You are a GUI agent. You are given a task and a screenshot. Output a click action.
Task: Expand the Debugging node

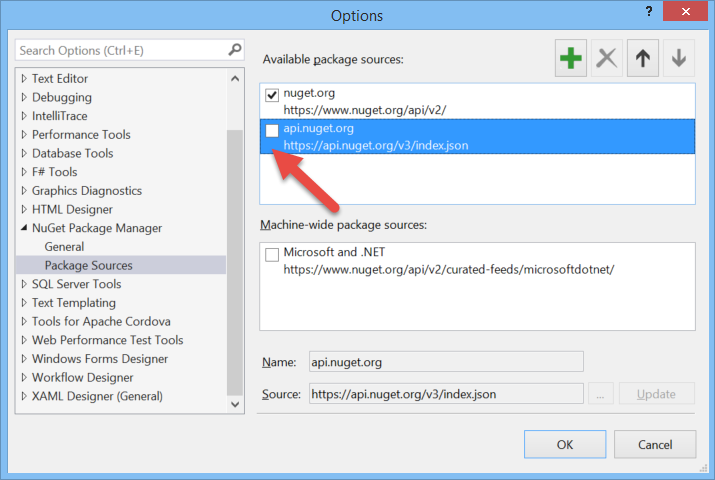point(24,97)
